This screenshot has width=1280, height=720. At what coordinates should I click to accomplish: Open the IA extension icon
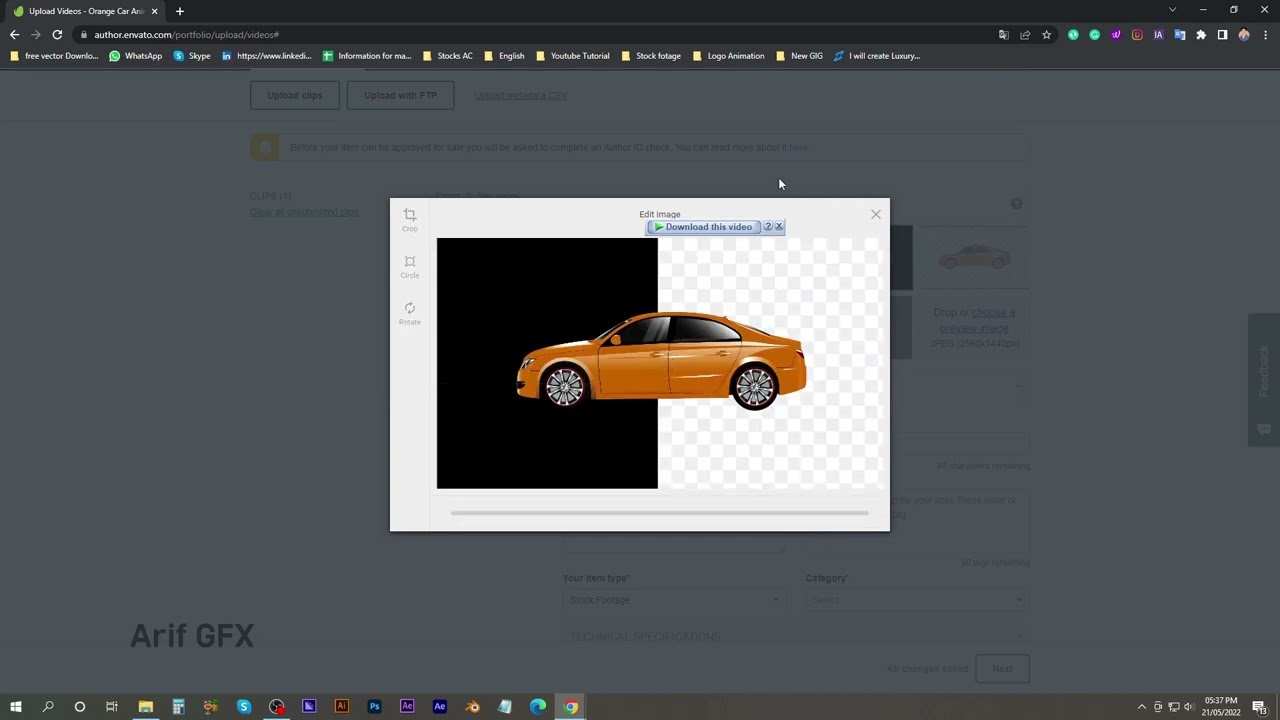pyautogui.click(x=1158, y=35)
